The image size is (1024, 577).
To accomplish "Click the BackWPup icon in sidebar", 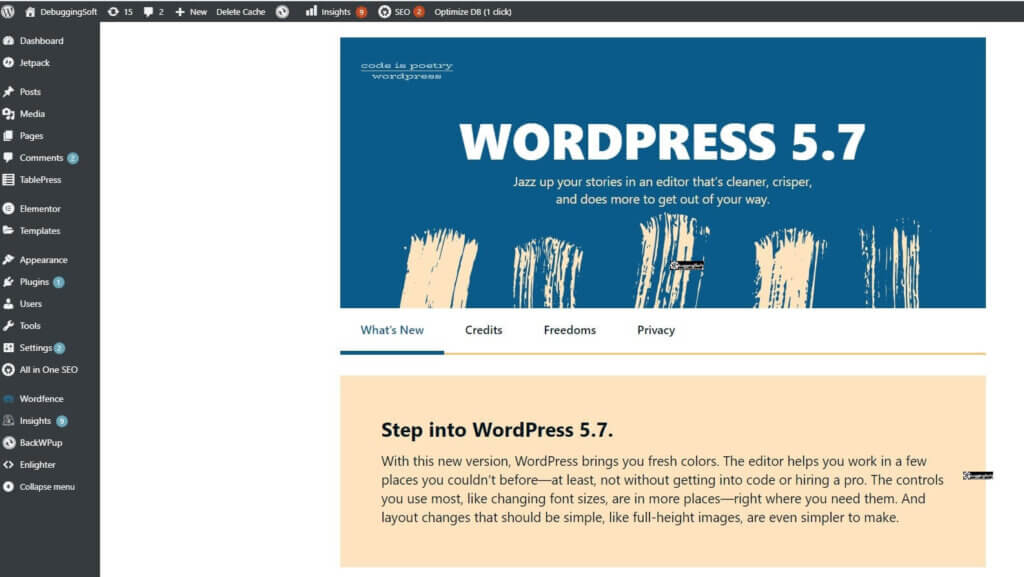I will (x=8, y=443).
